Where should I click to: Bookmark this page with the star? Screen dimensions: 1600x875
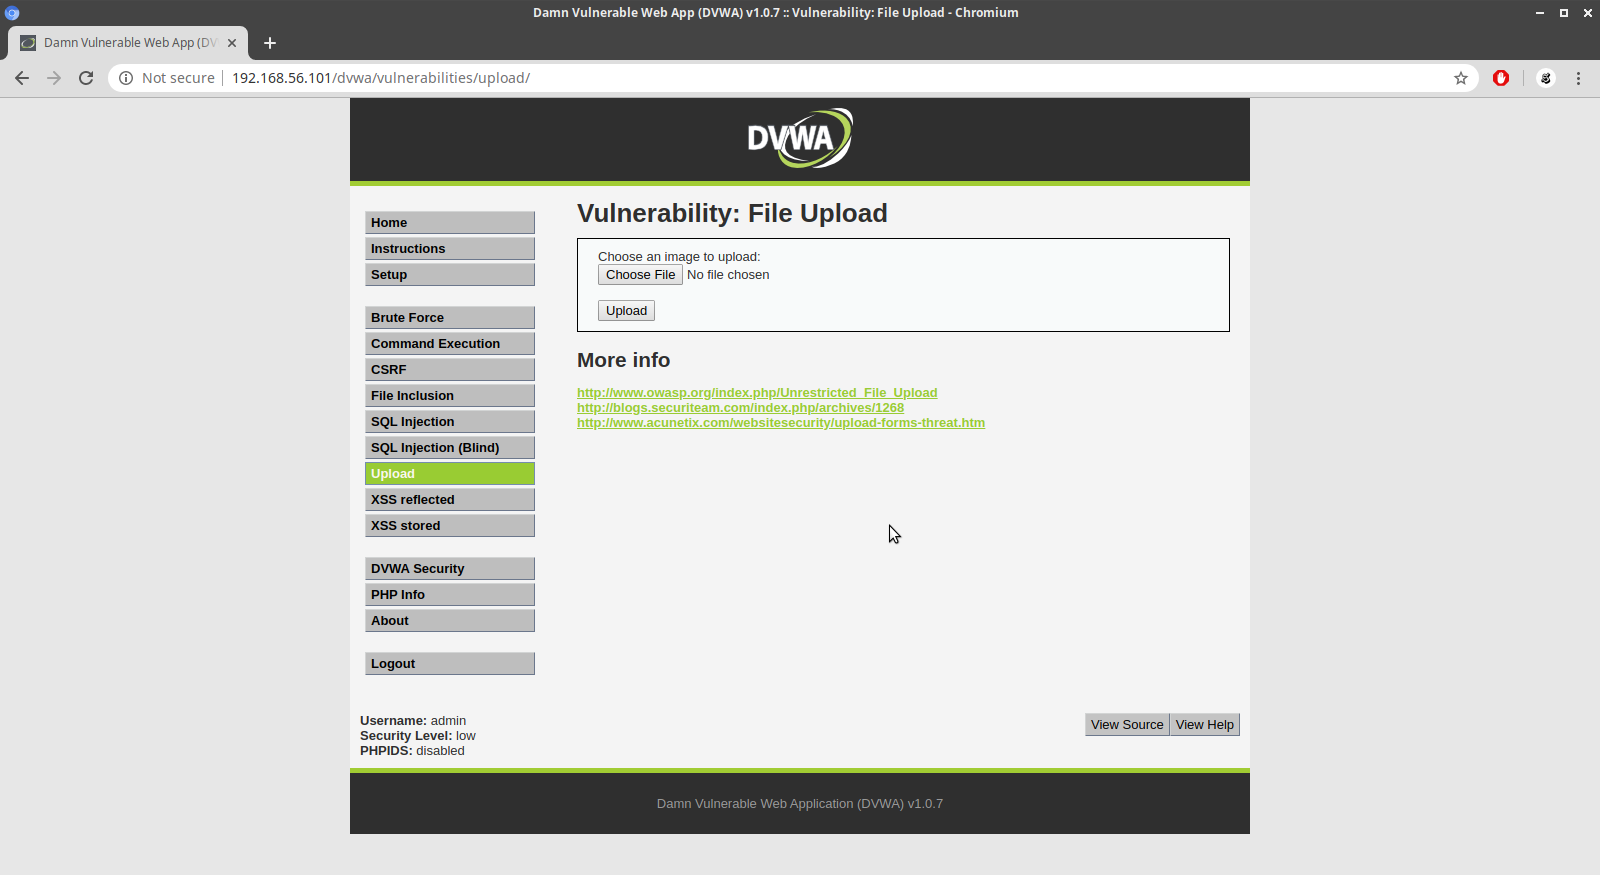[x=1461, y=78]
